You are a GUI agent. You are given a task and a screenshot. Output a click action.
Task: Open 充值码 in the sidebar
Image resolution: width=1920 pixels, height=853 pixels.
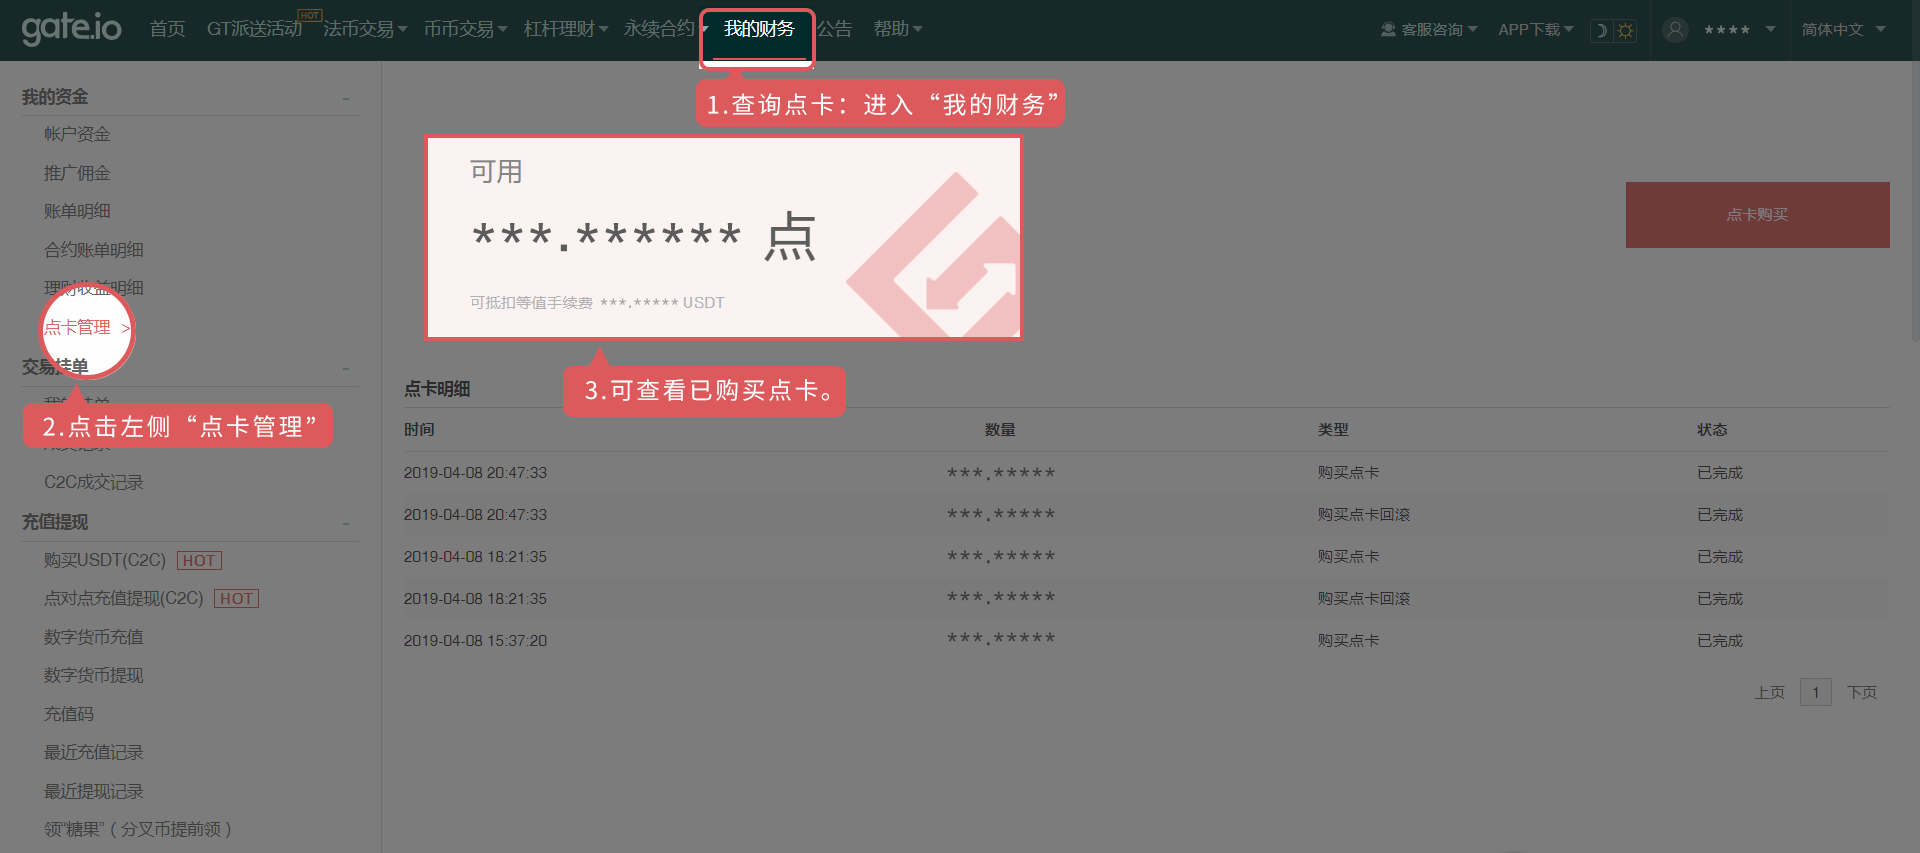point(69,714)
